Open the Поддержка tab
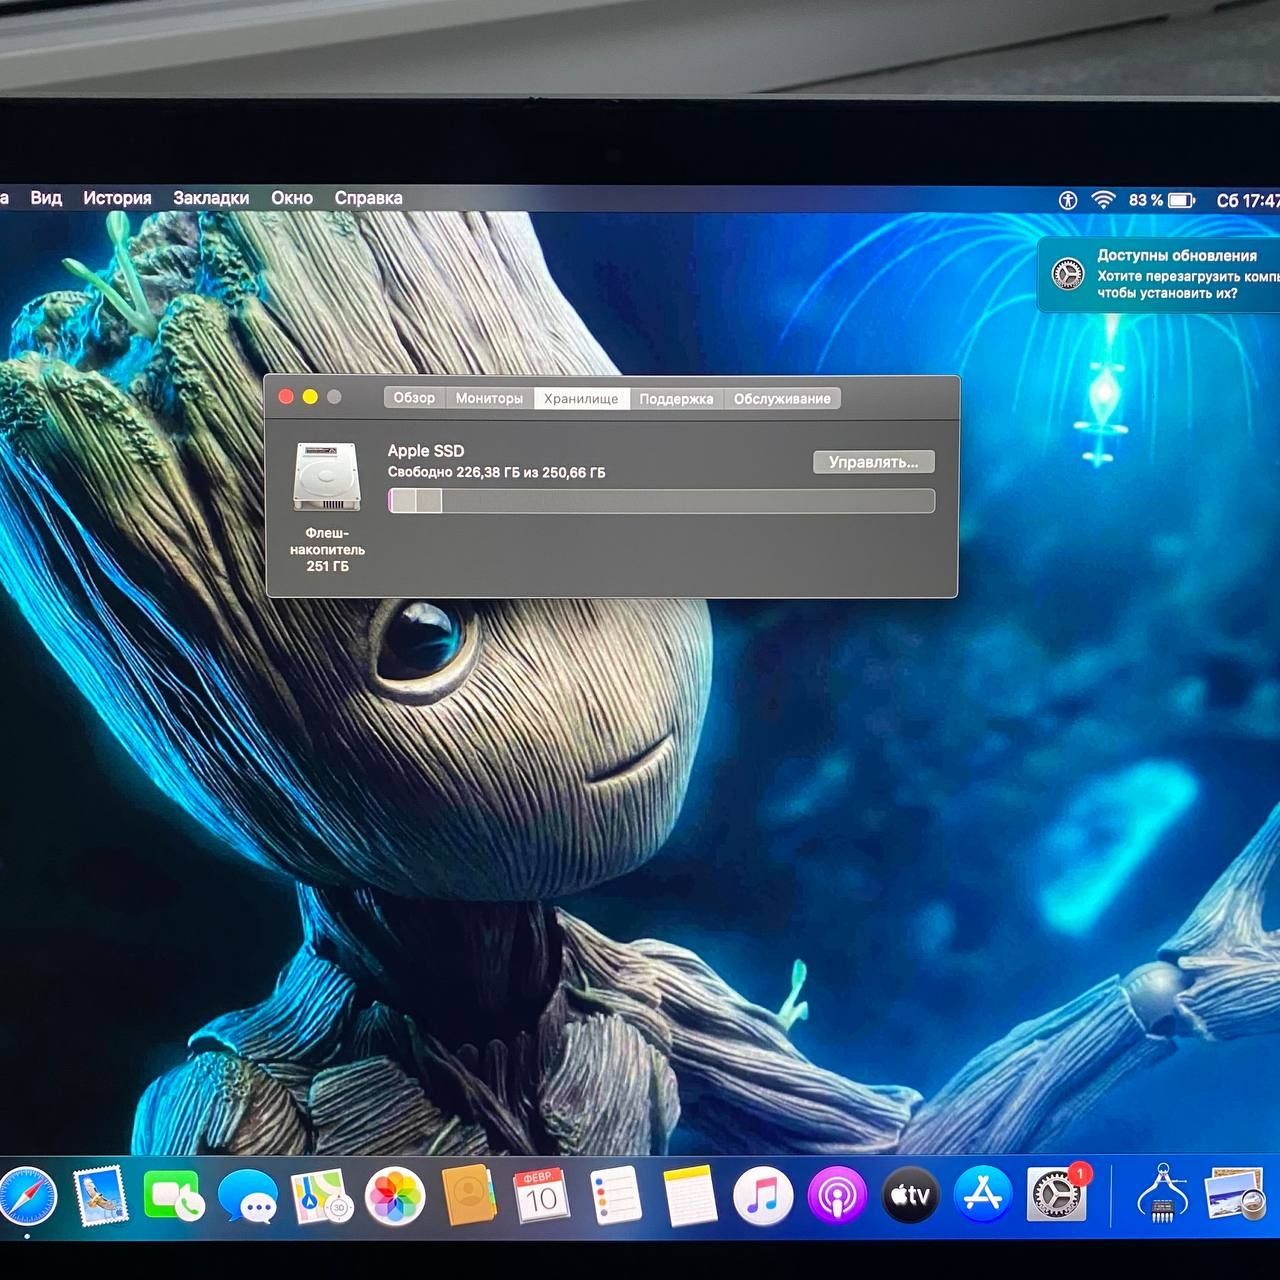Viewport: 1280px width, 1280px height. pyautogui.click(x=676, y=398)
